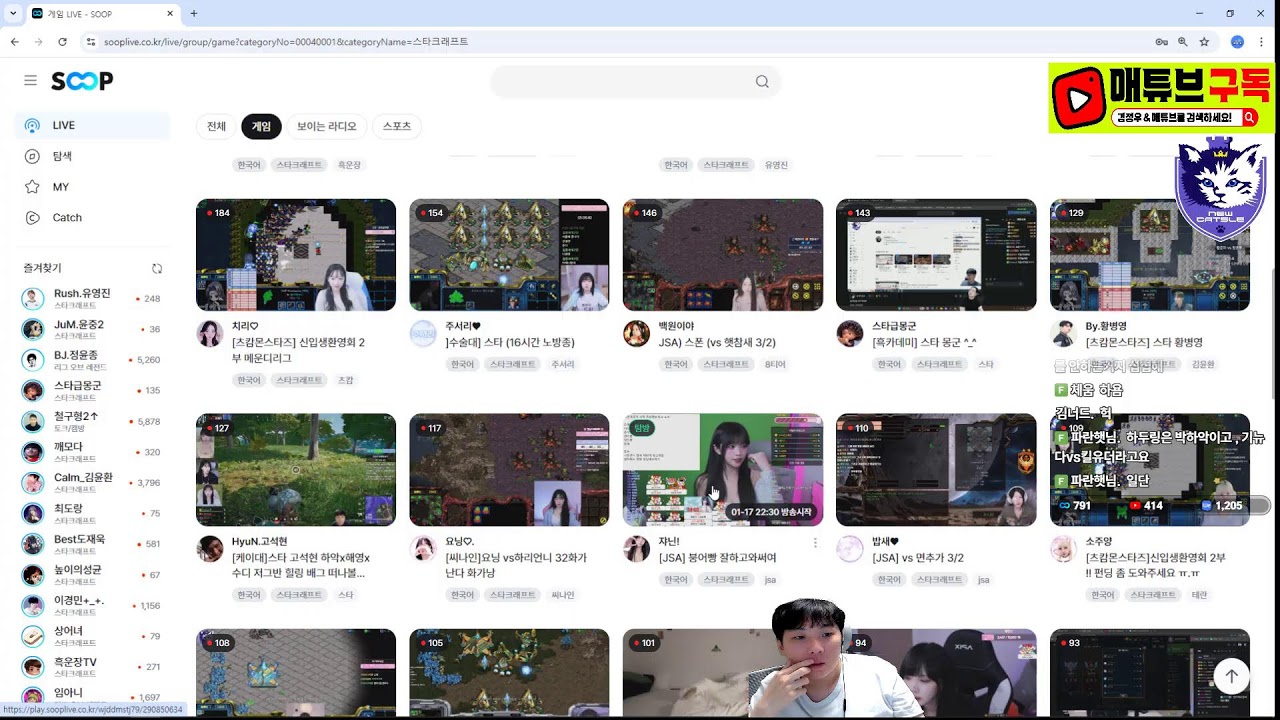Viewport: 1280px width, 720px height.
Task: Click the 츠캄 tag under 치리
Action: click(x=346, y=380)
